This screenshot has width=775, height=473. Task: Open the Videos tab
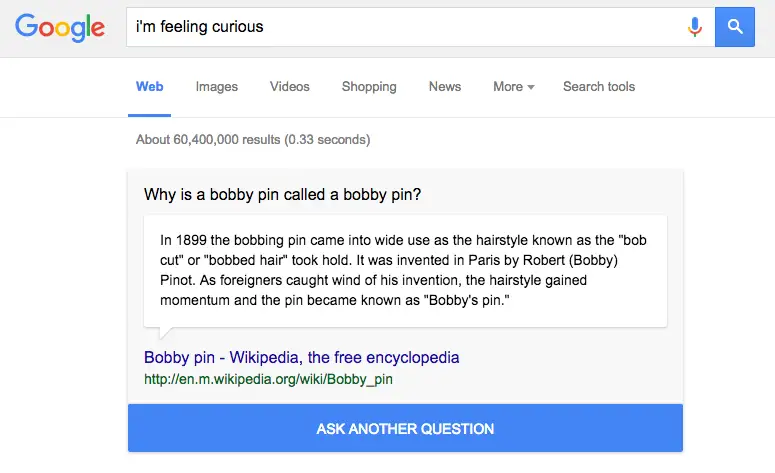[290, 87]
